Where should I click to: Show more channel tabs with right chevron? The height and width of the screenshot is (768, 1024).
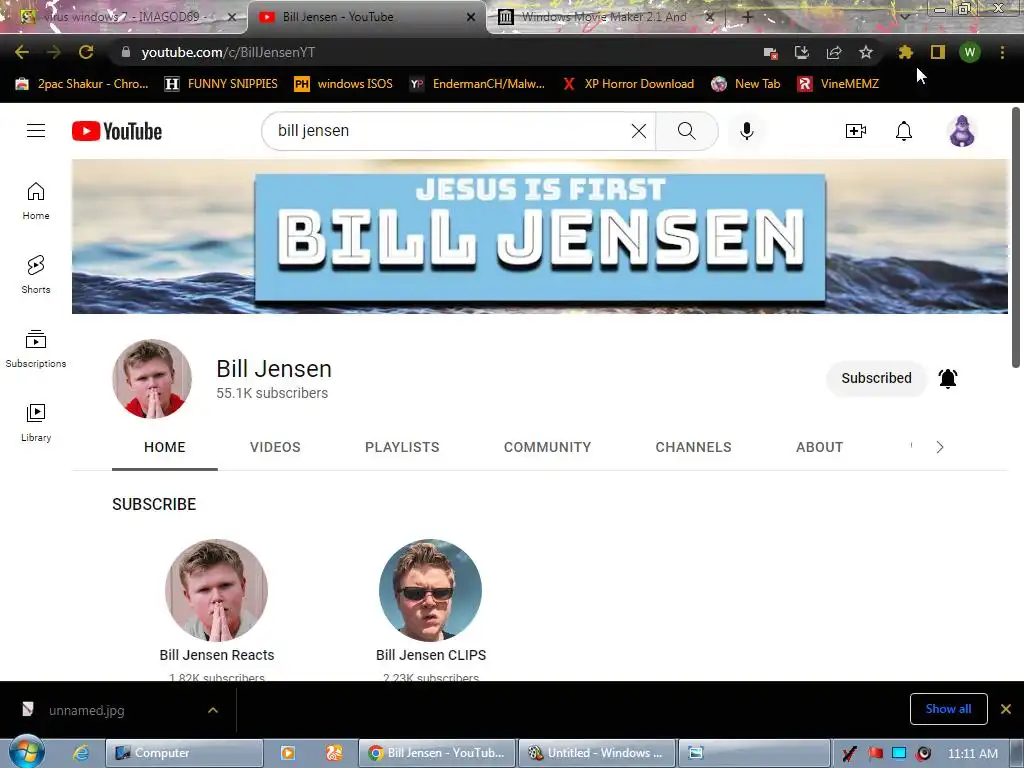coord(940,447)
